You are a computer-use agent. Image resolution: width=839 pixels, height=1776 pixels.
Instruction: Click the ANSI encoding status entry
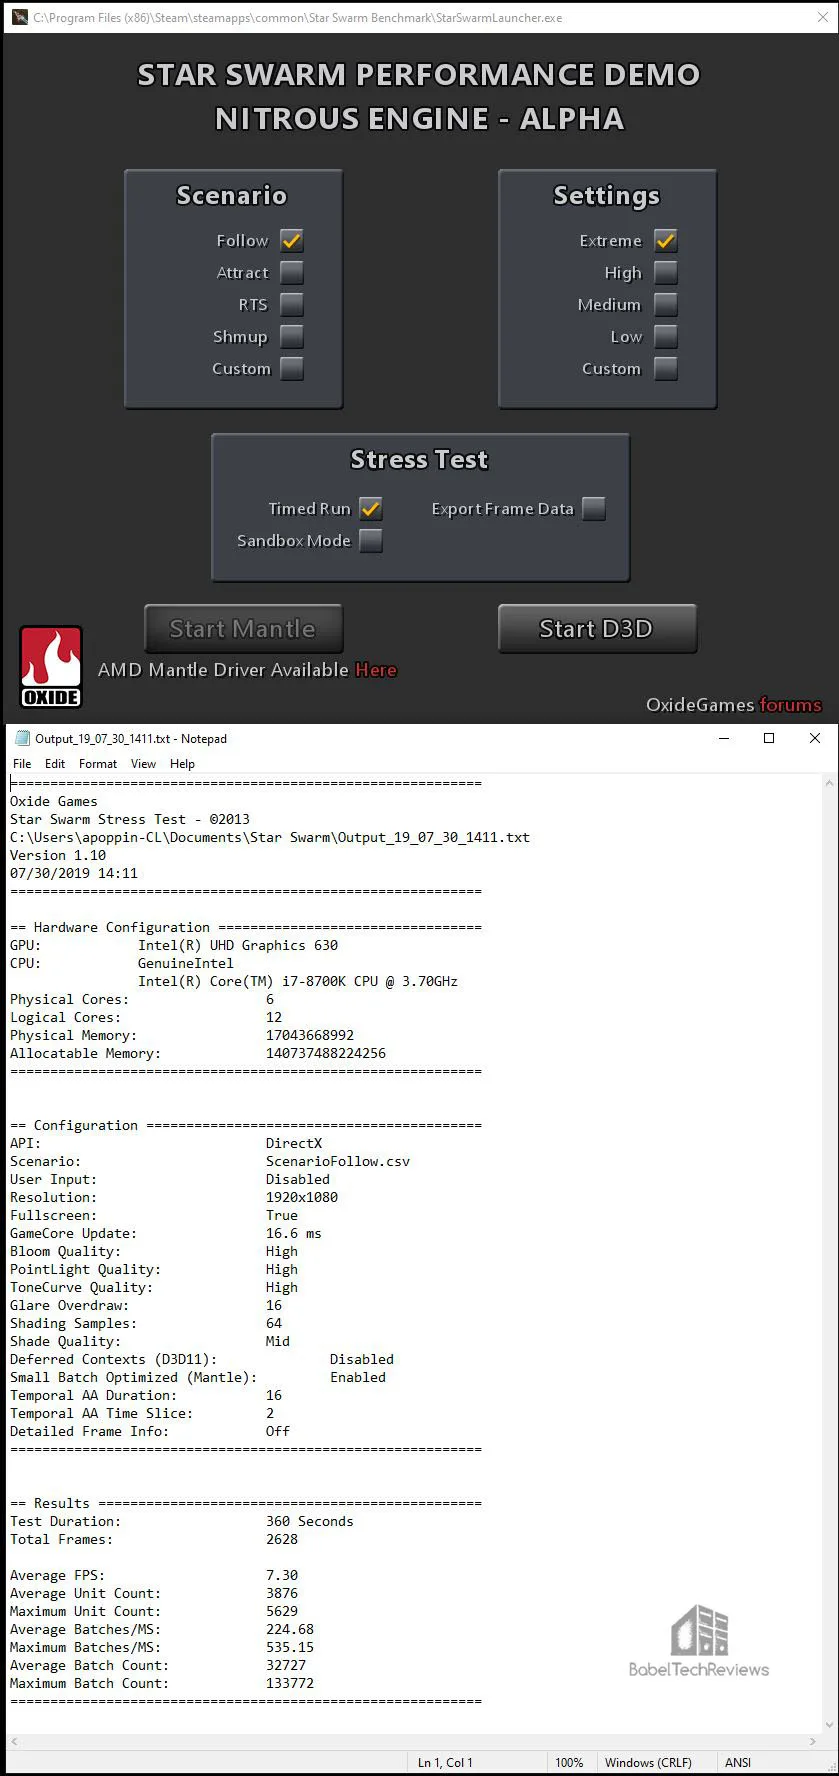click(x=738, y=1763)
